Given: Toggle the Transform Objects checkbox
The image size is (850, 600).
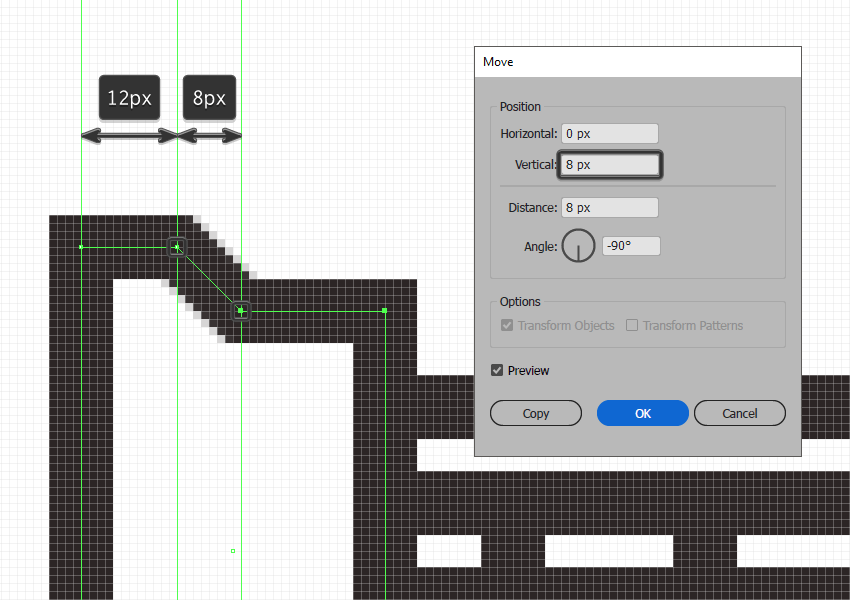Looking at the screenshot, I should 507,325.
